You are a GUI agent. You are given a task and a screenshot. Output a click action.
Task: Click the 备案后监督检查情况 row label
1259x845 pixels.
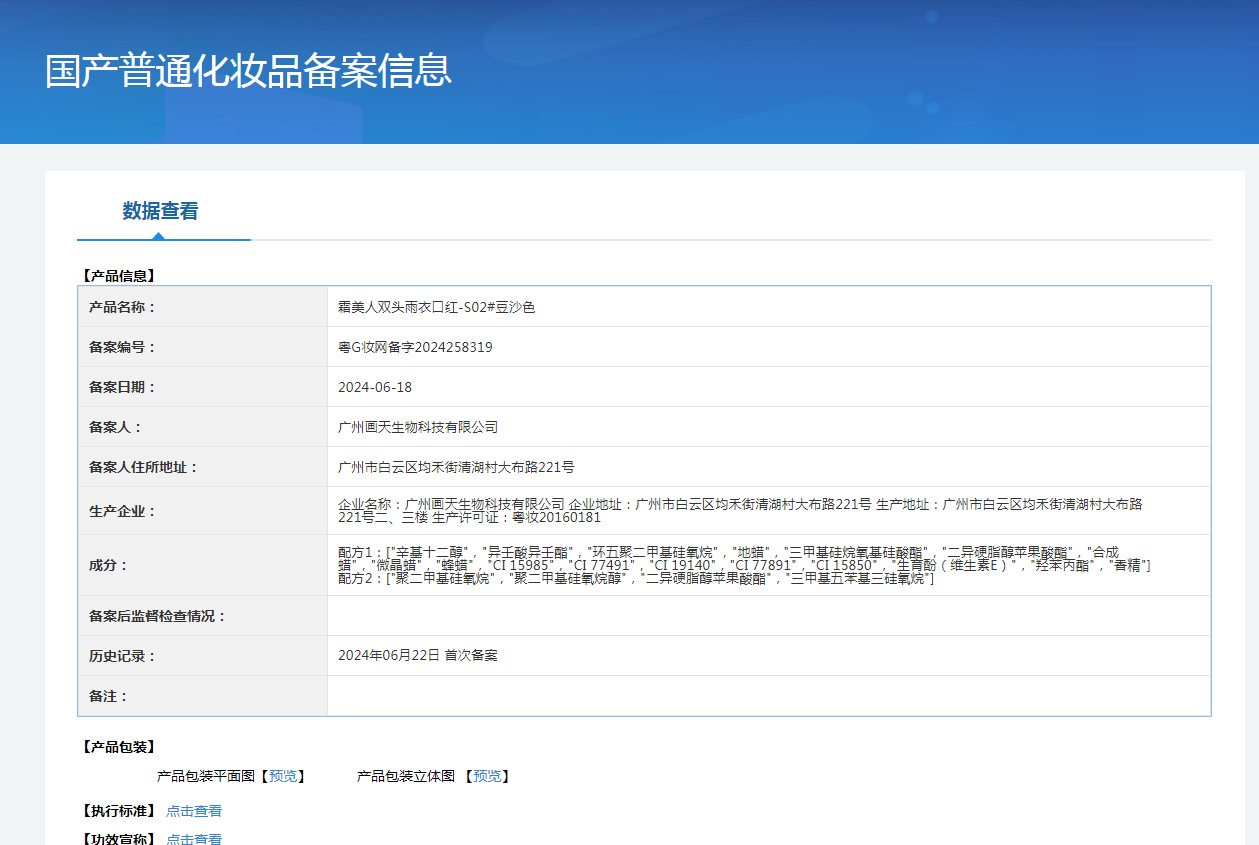[158, 616]
